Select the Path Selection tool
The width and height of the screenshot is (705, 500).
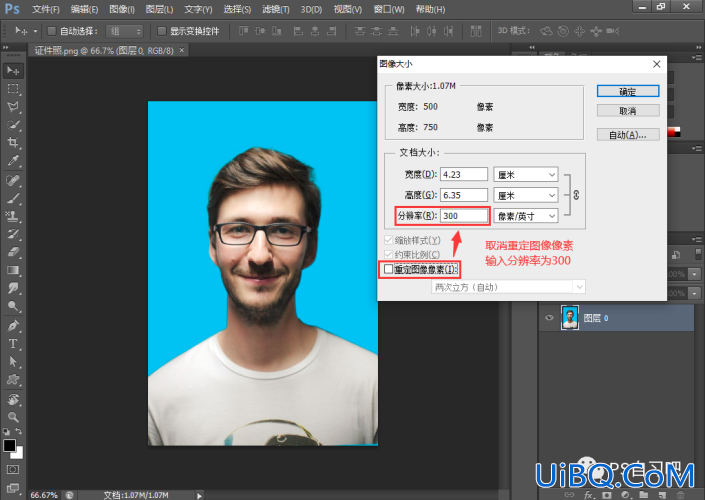13,362
